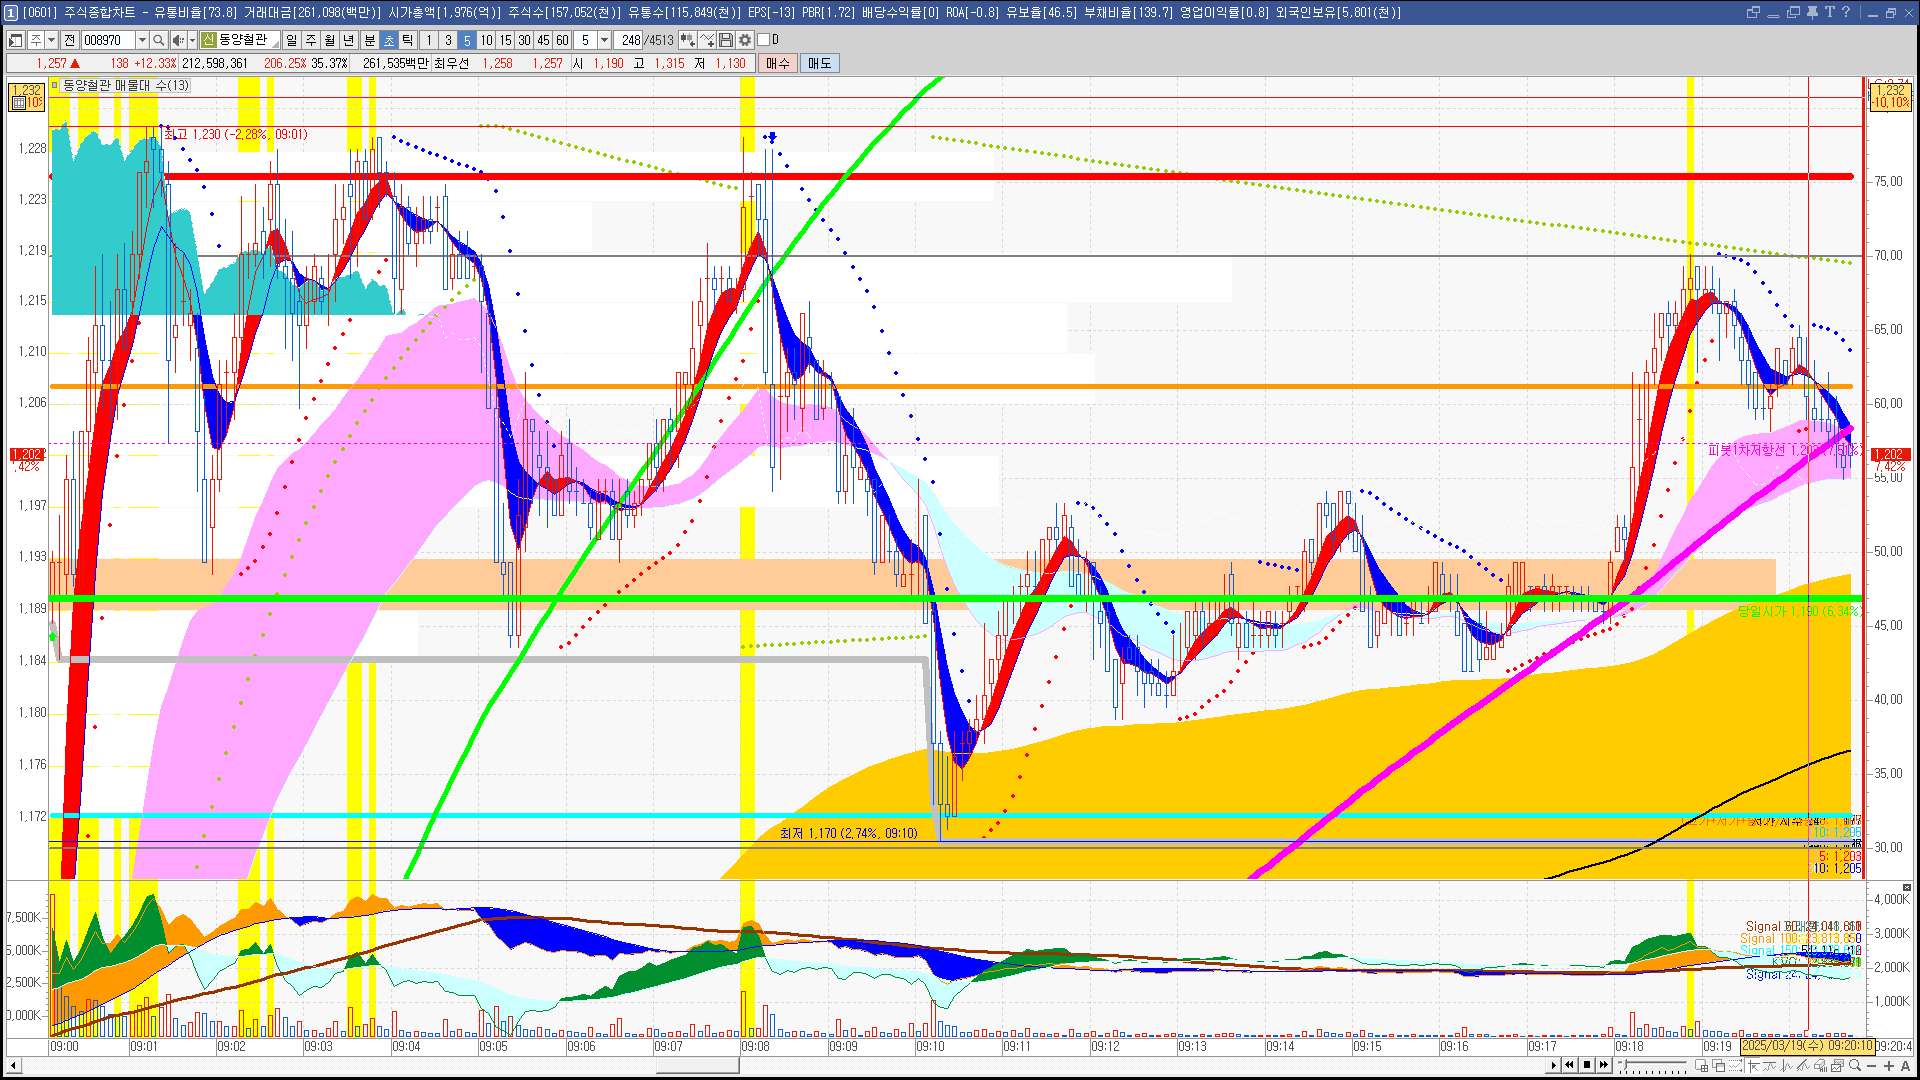Open the stock code 008970 dropdown
1920x1080 pixels.
pos(142,40)
